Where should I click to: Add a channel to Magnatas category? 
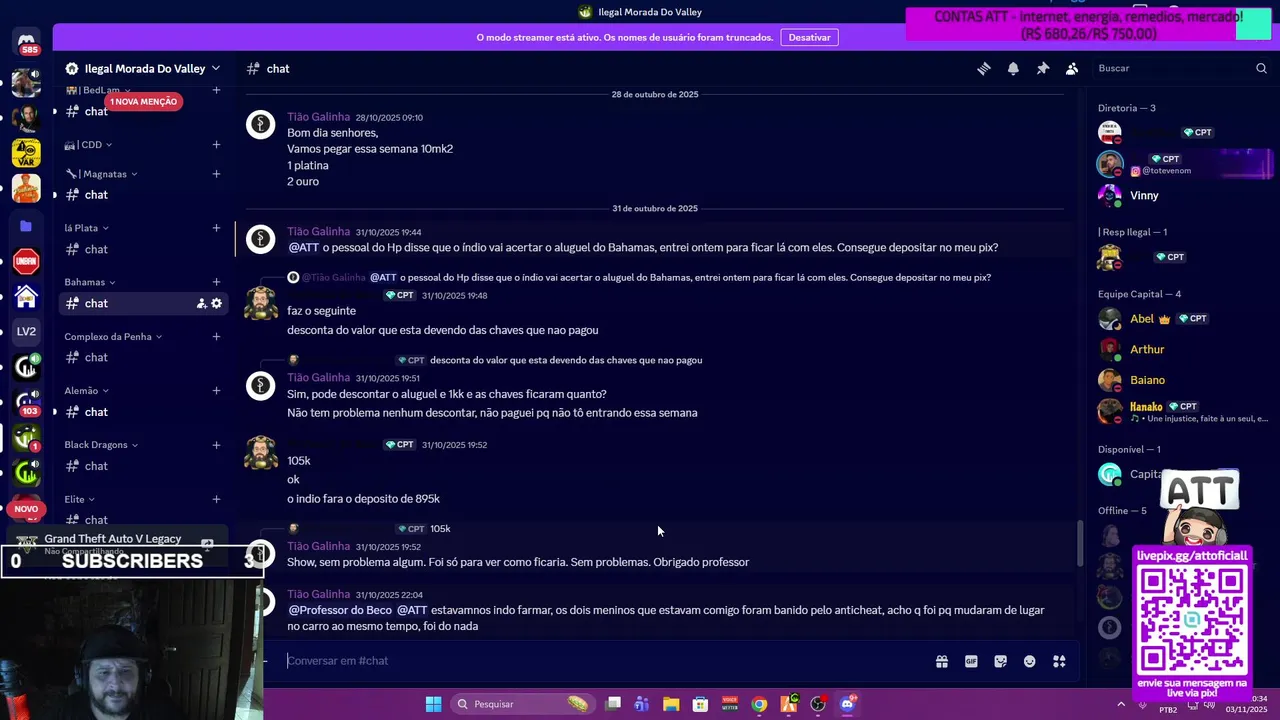[x=216, y=174]
